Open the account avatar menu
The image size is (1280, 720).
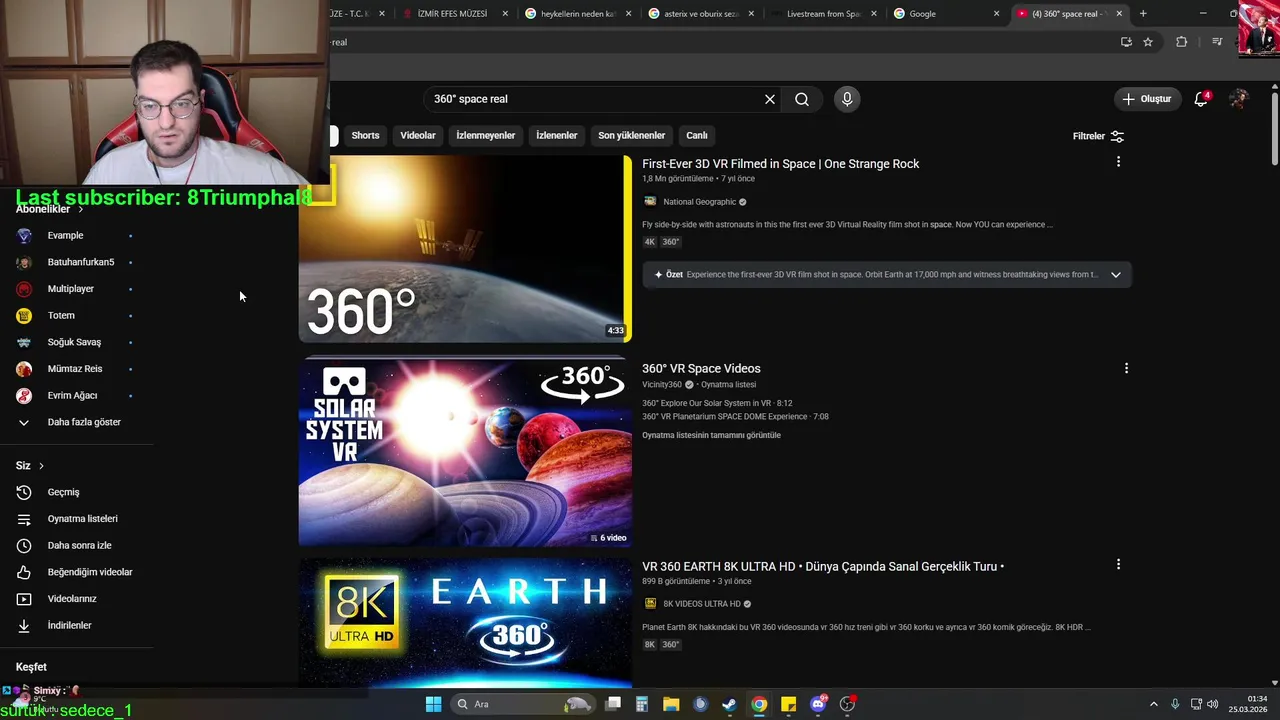1239,99
